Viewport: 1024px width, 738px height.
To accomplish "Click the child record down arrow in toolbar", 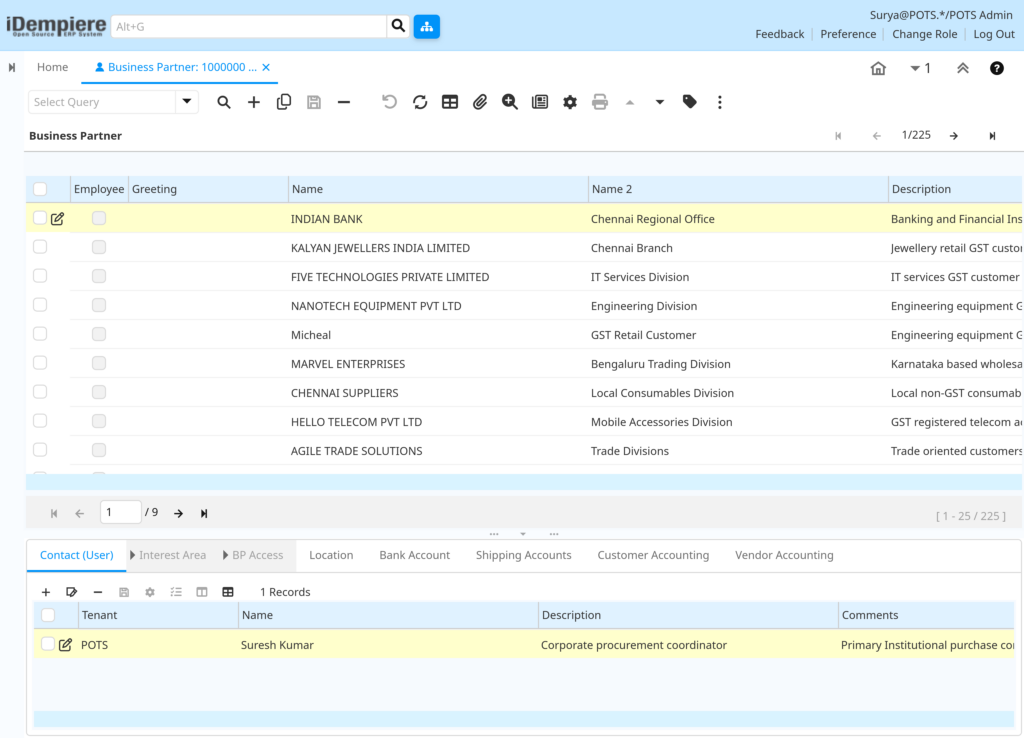I will click(x=660, y=102).
